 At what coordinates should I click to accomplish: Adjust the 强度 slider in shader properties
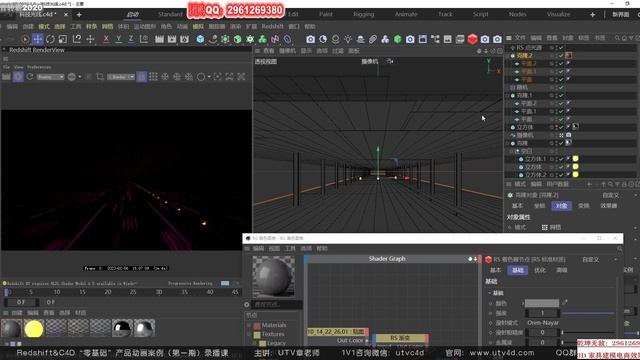[x=588, y=313]
